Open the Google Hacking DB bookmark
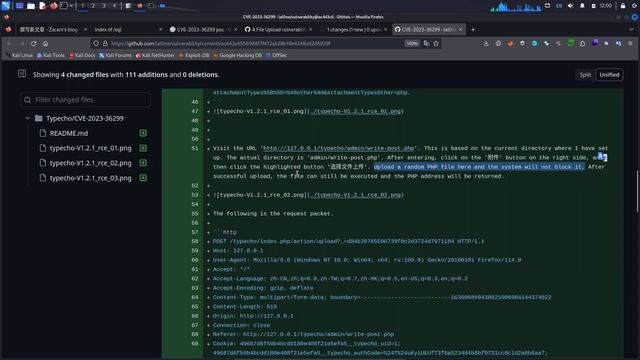Image resolution: width=640 pixels, height=360 pixels. click(x=238, y=55)
